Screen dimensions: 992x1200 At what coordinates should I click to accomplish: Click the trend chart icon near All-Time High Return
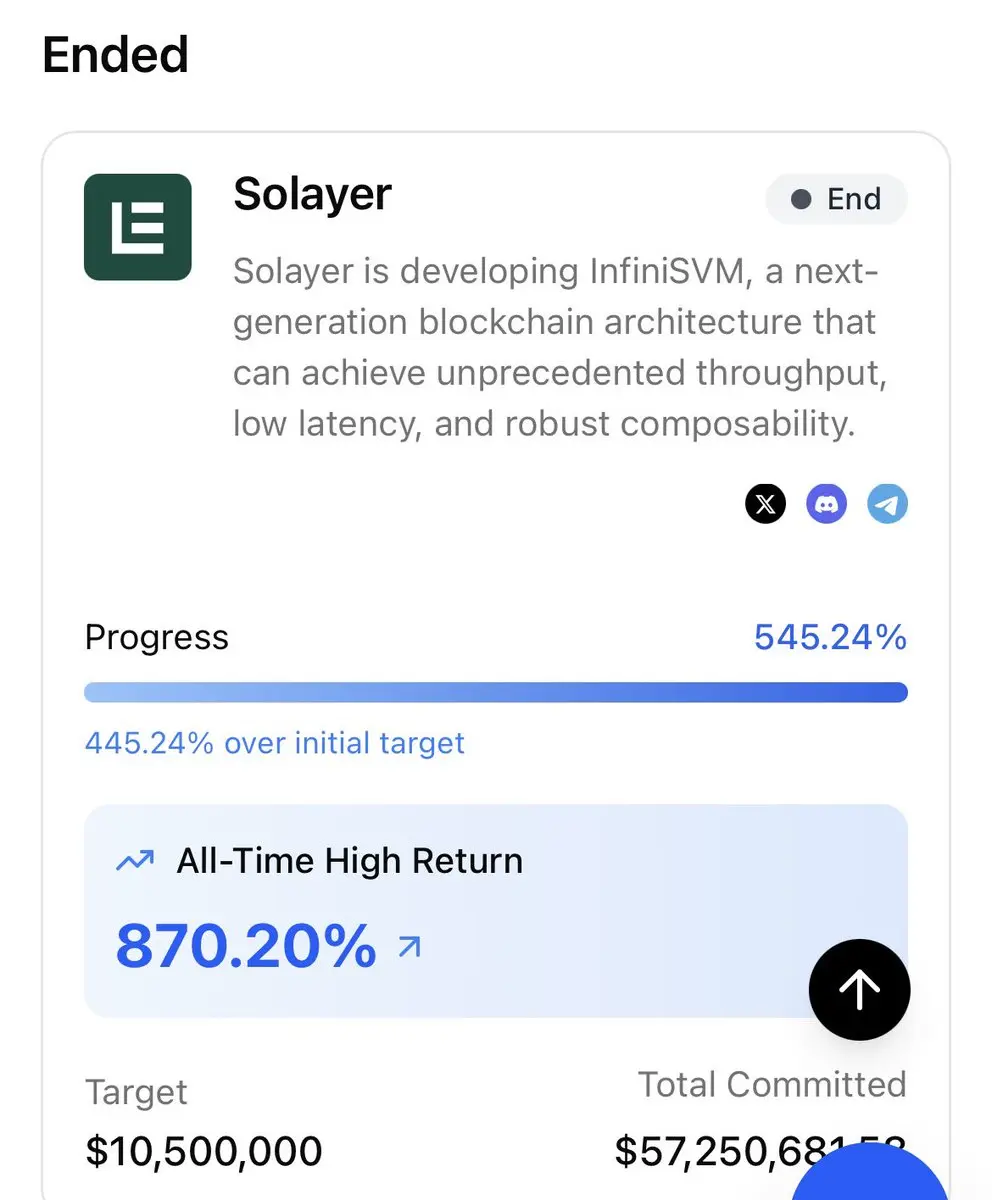click(134, 861)
